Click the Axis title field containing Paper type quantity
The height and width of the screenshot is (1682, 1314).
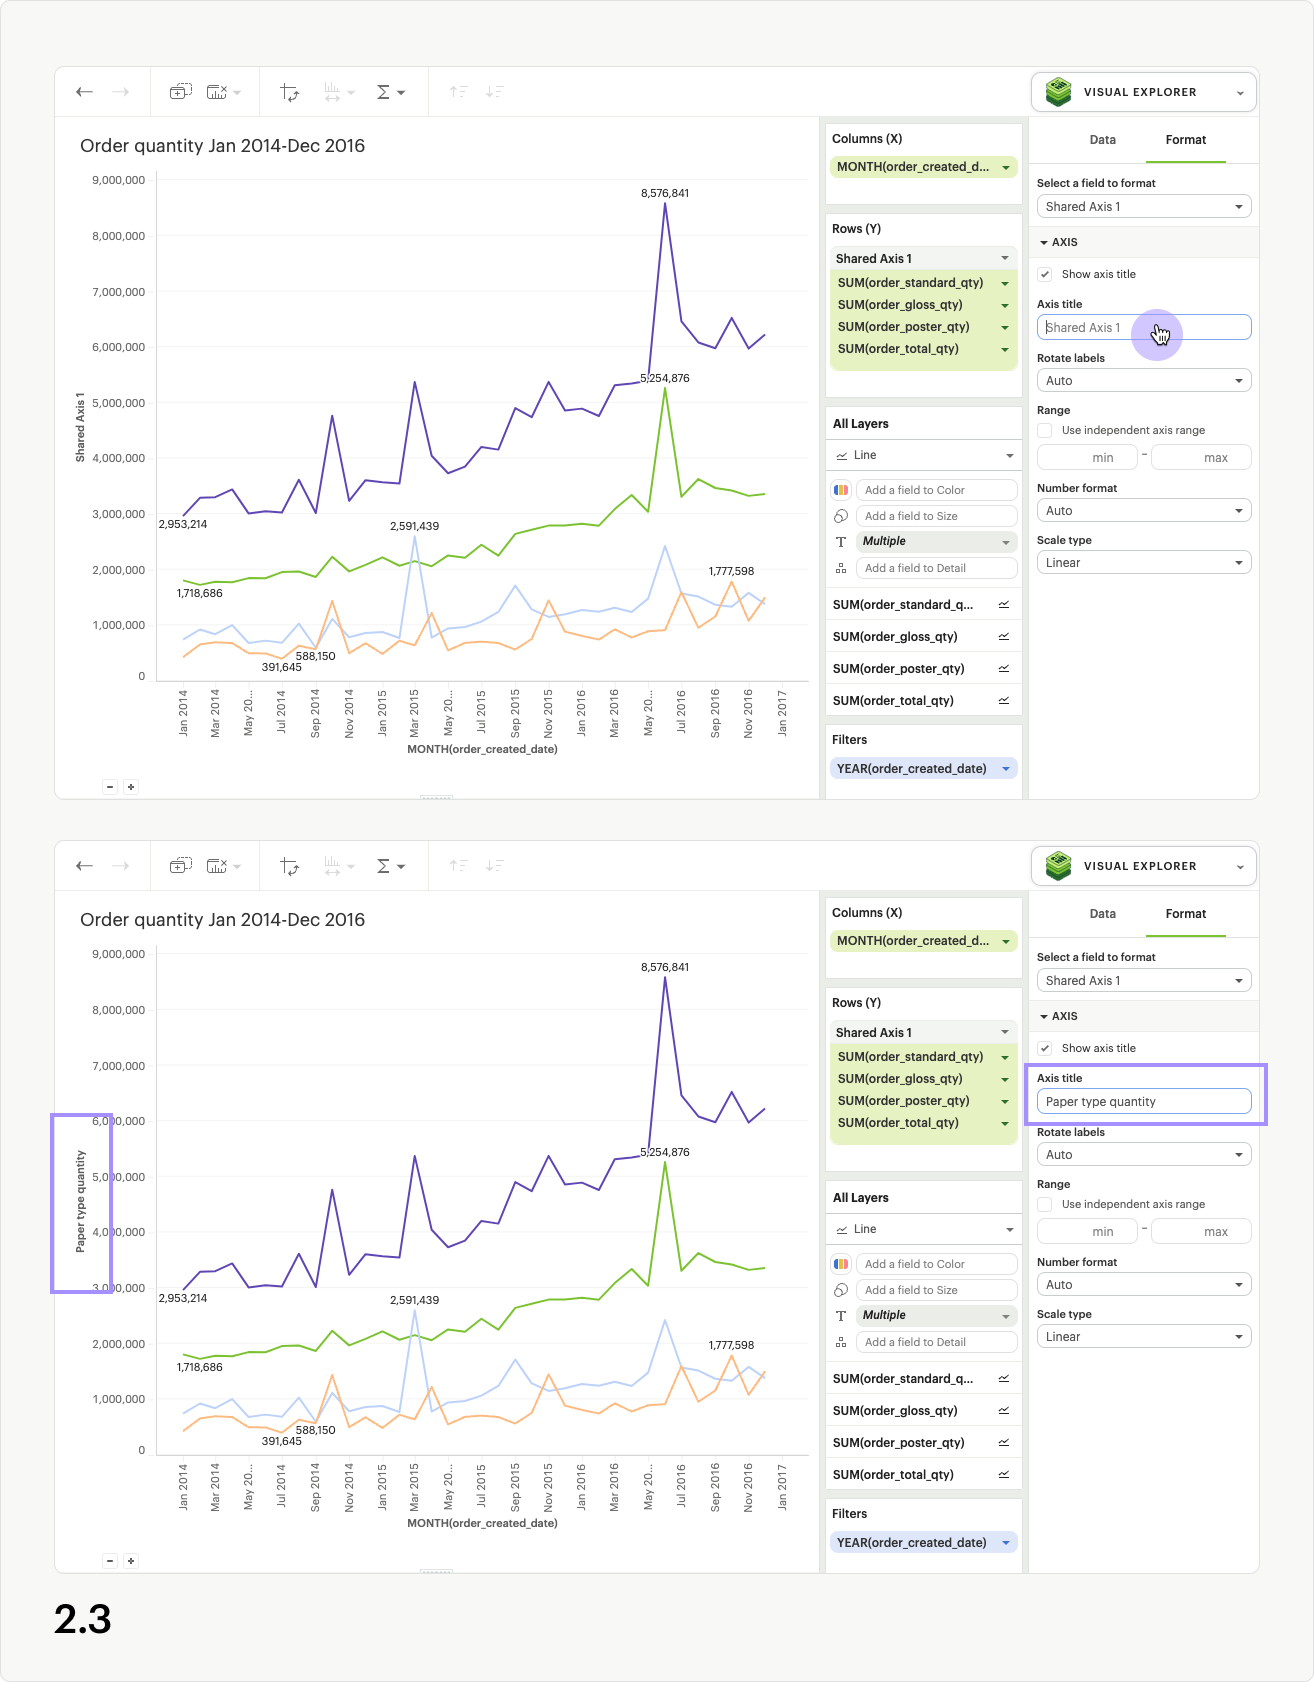pyautogui.click(x=1143, y=1102)
